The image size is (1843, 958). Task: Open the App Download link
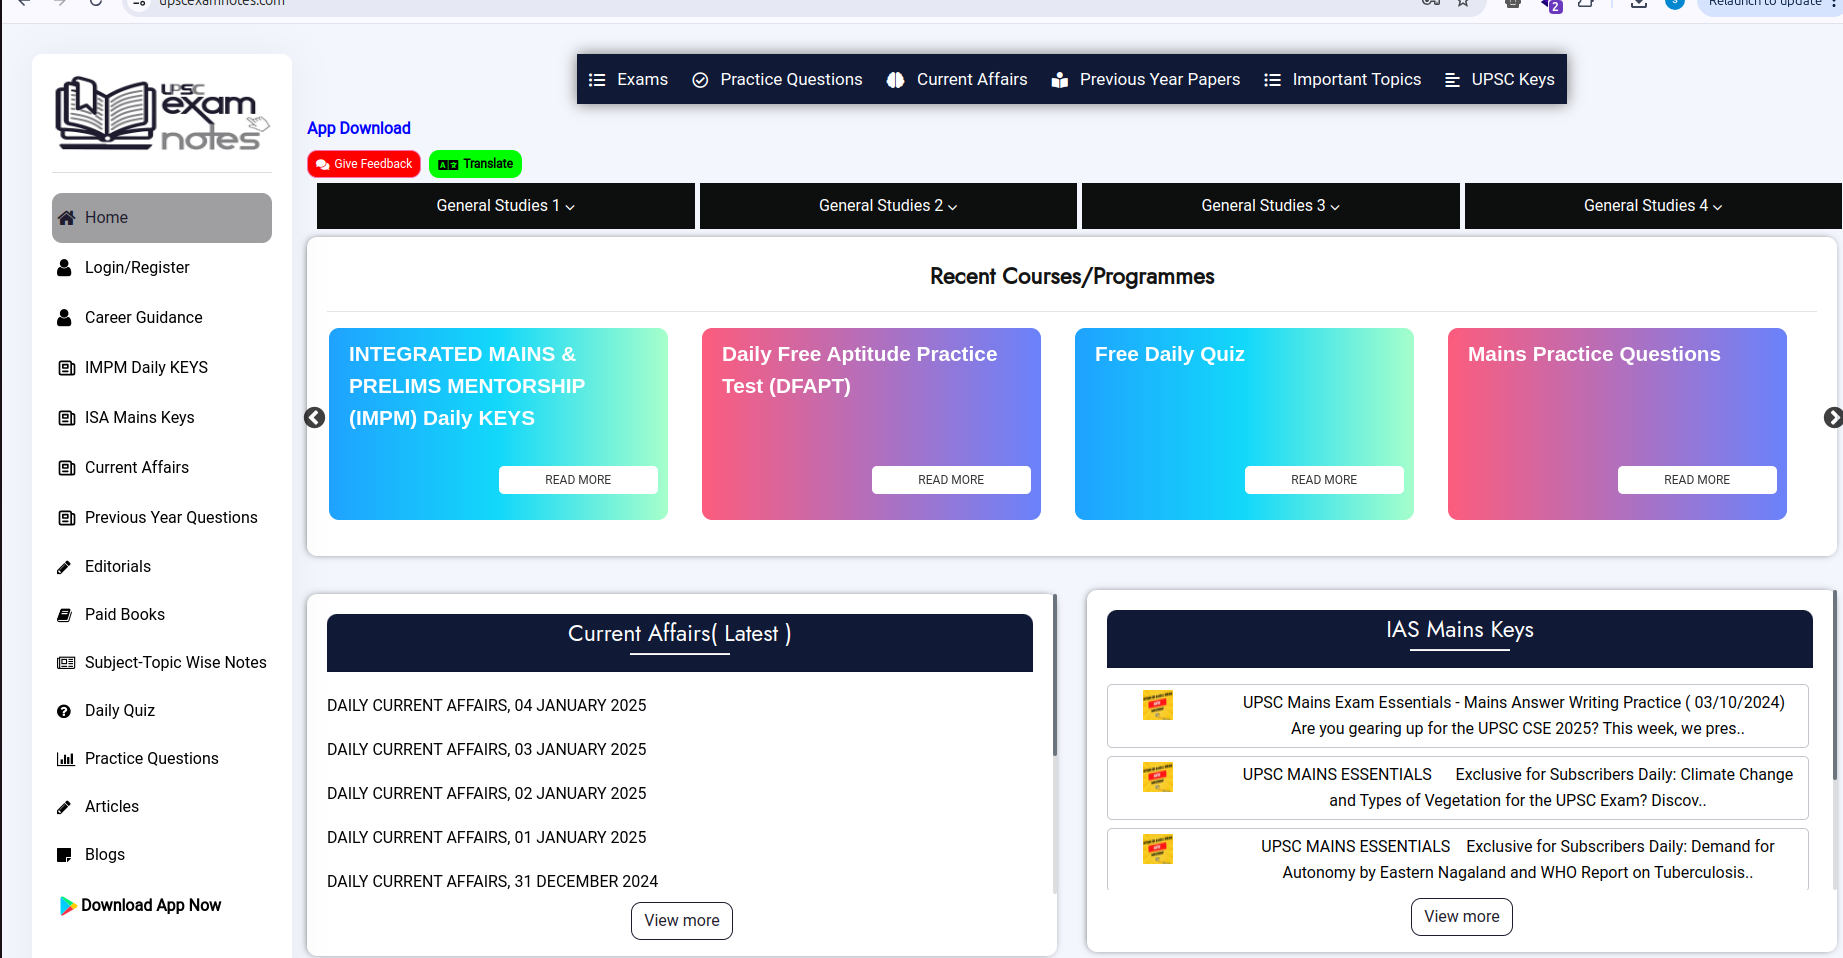[x=358, y=128]
